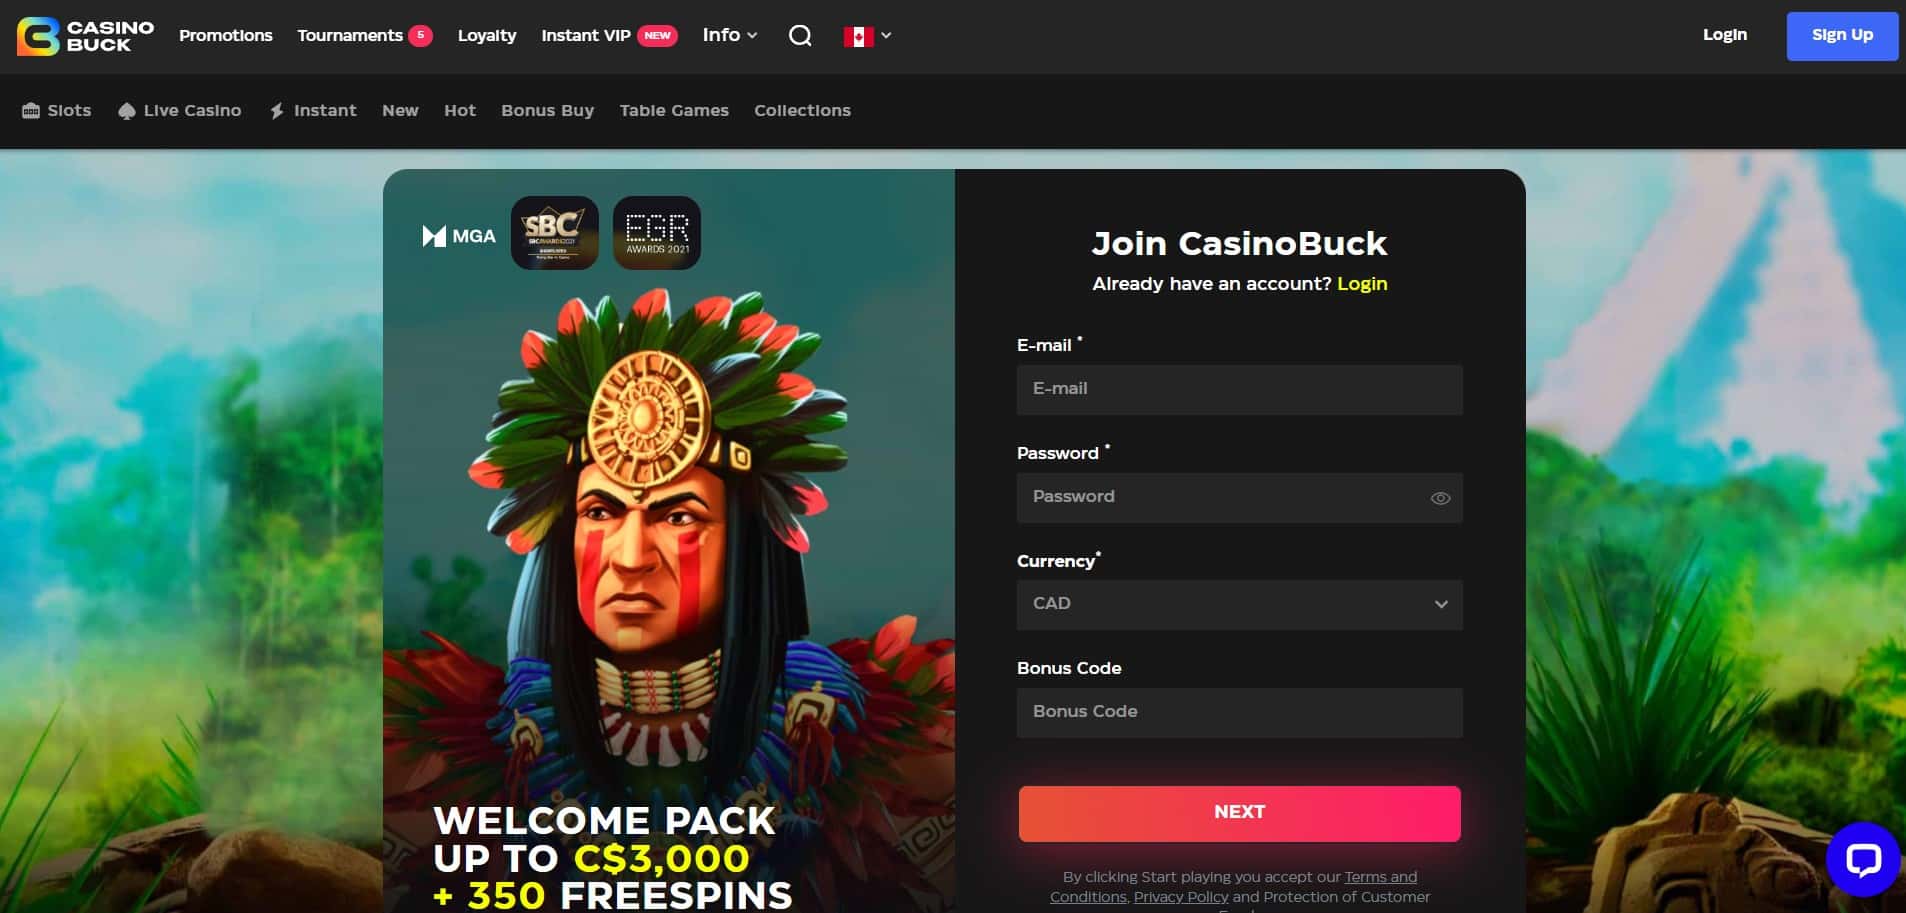The image size is (1906, 913).
Task: Expand the CAD currency dropdown
Action: (1240, 605)
